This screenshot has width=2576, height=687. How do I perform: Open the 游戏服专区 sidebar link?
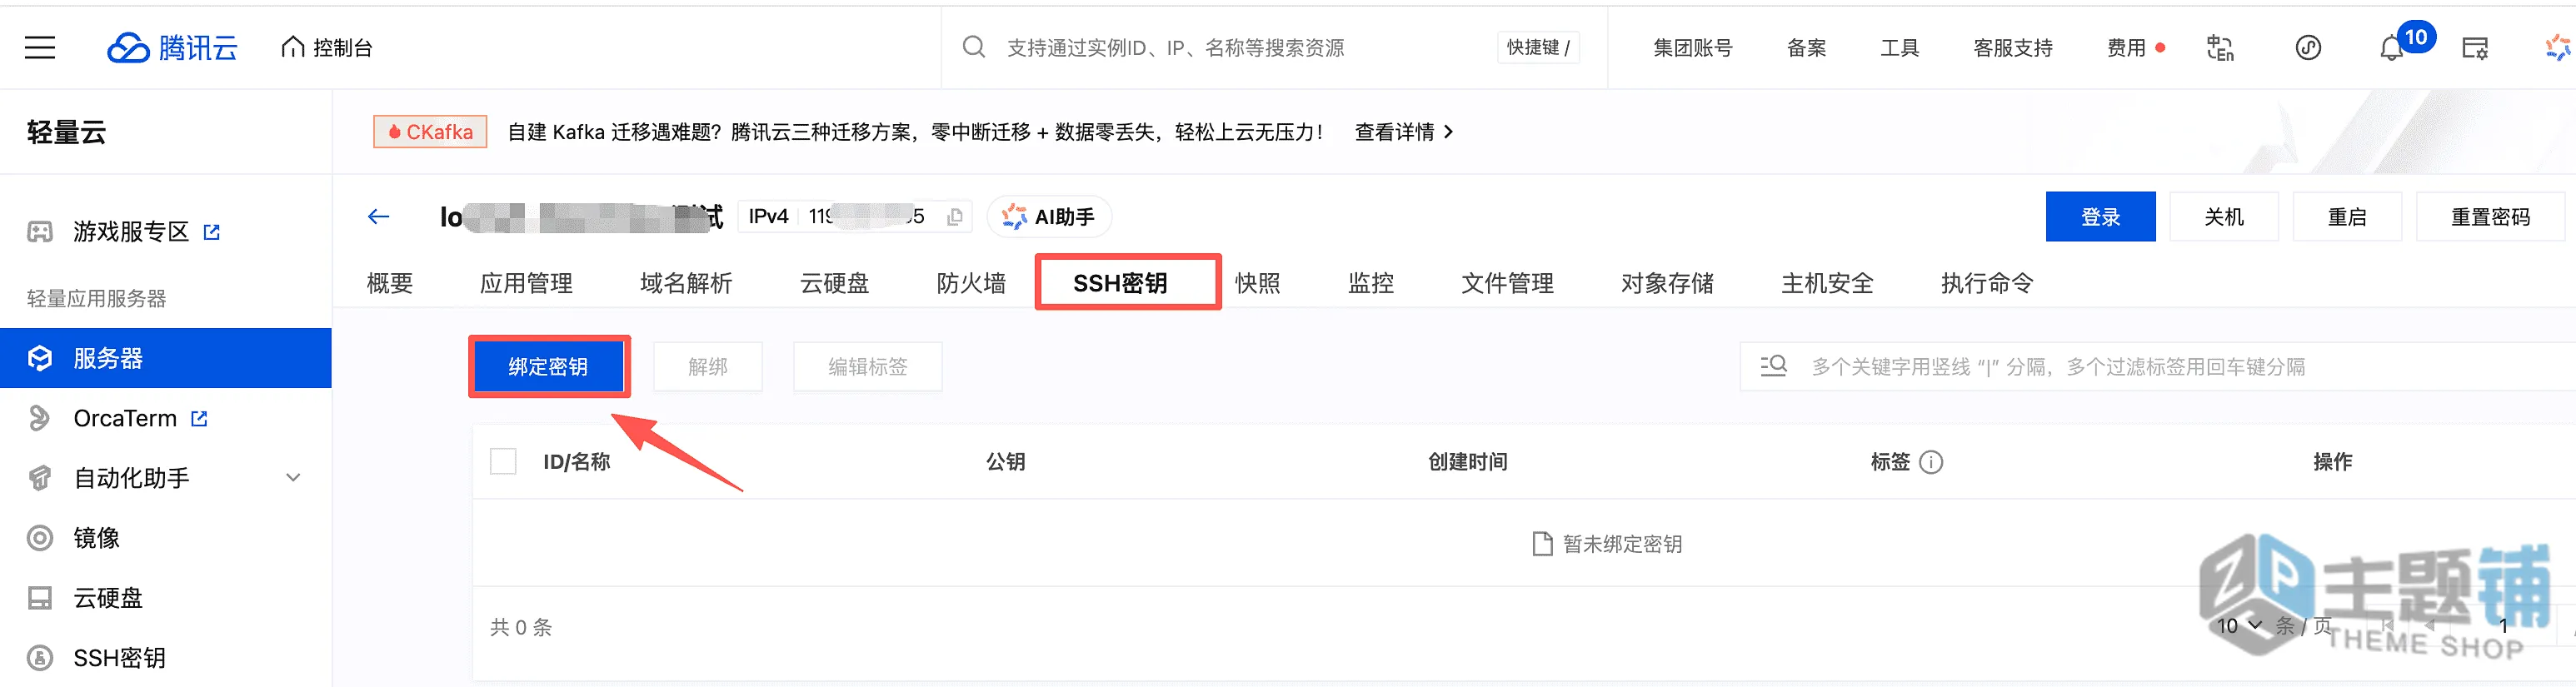tap(131, 232)
